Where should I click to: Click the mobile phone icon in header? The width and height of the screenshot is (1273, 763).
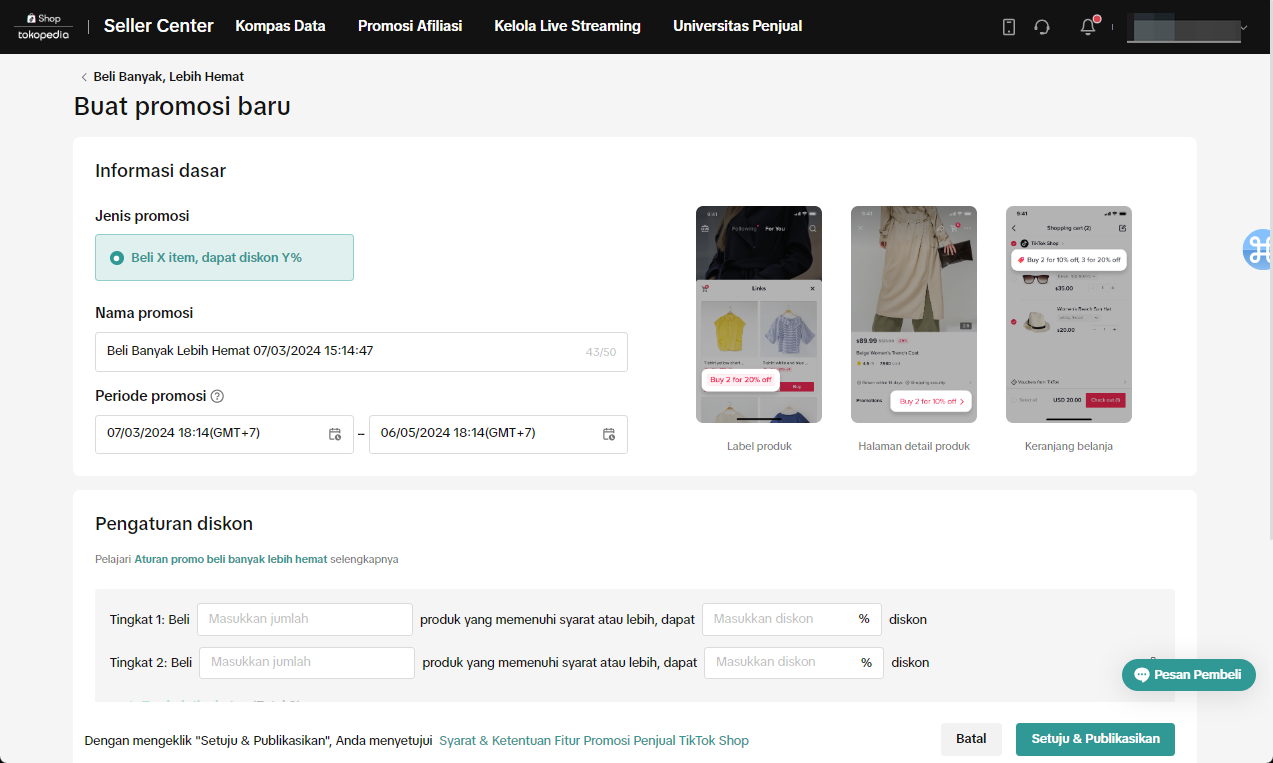pos(1009,27)
